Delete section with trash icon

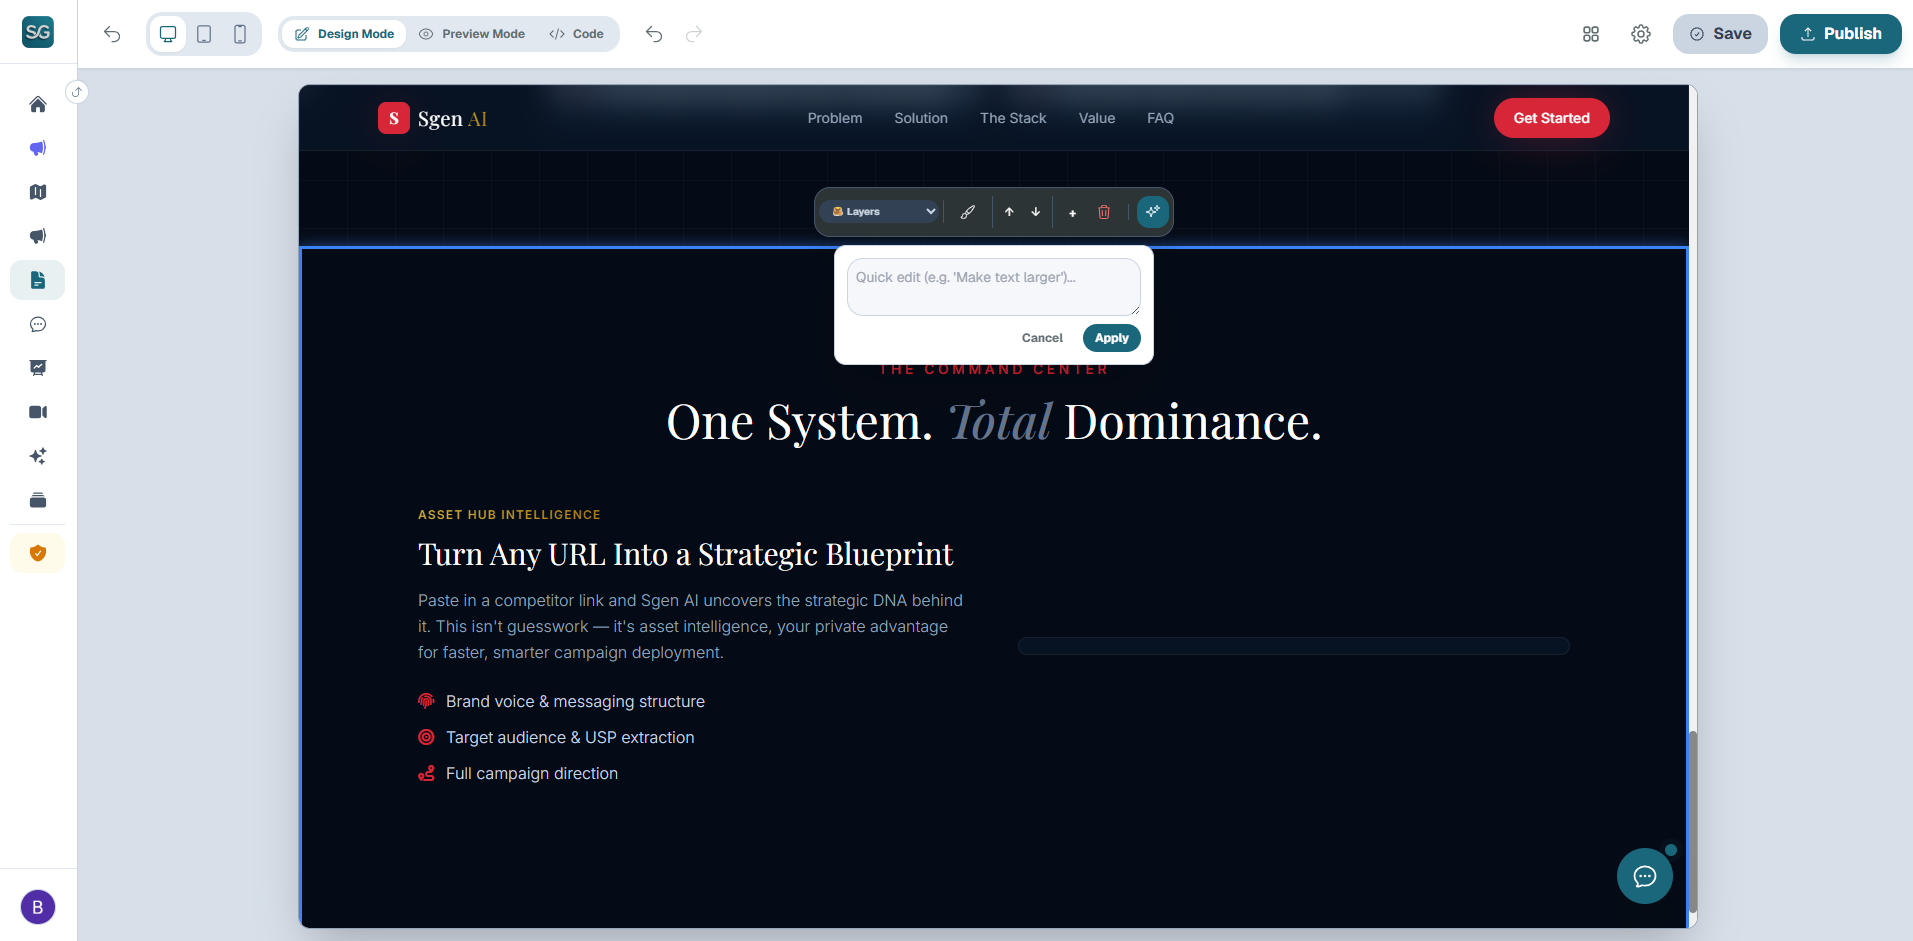pyautogui.click(x=1104, y=212)
